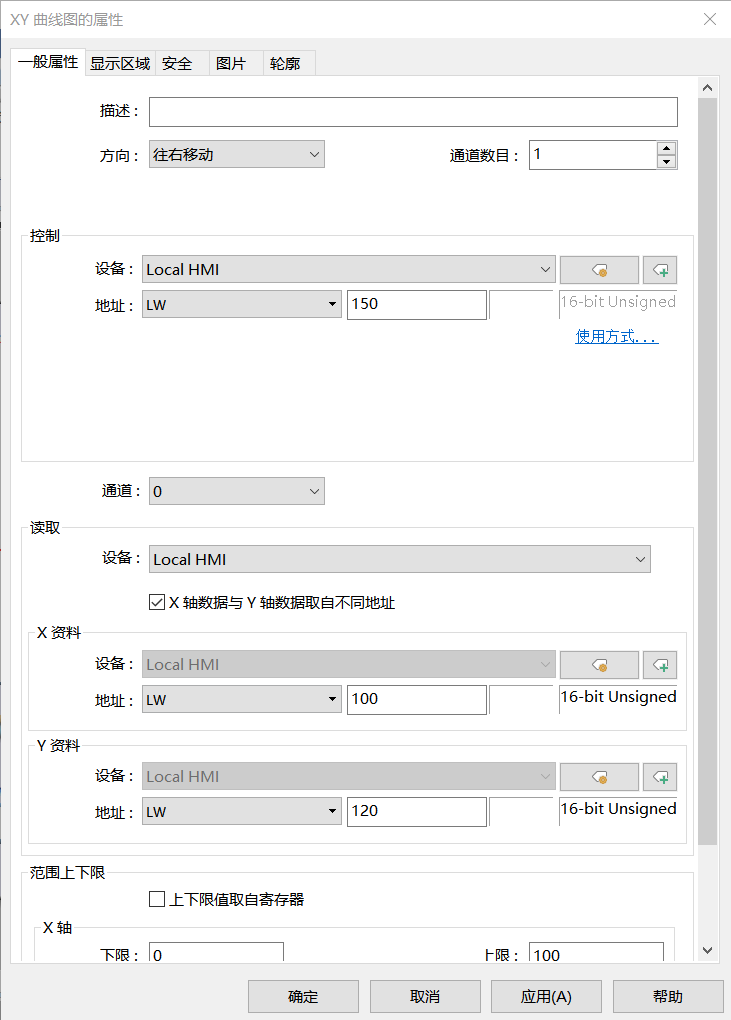Click green plus tag icon in 控制 section
This screenshot has width=731, height=1020.
pyautogui.click(x=660, y=269)
